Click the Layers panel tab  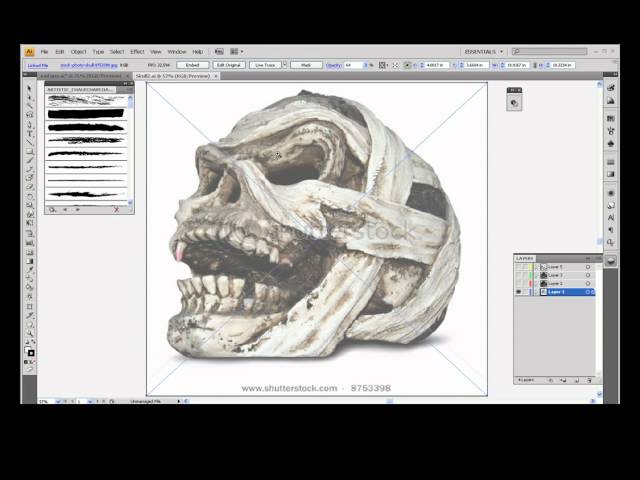(x=525, y=258)
